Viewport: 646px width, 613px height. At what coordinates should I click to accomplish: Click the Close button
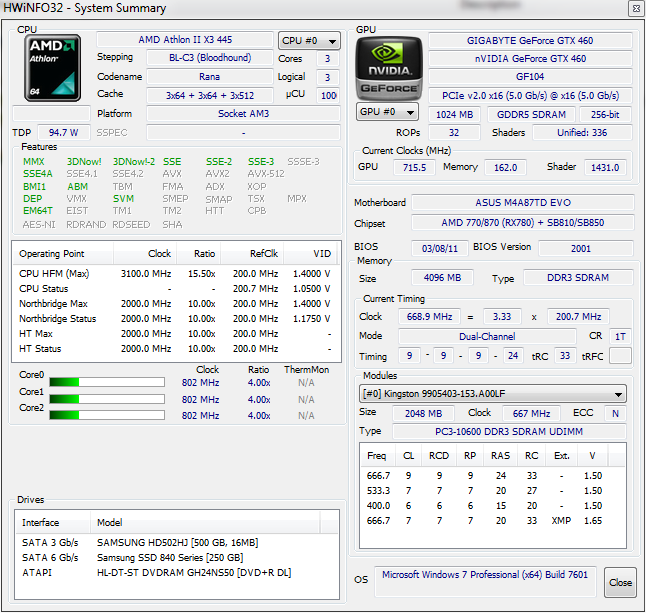point(620,583)
